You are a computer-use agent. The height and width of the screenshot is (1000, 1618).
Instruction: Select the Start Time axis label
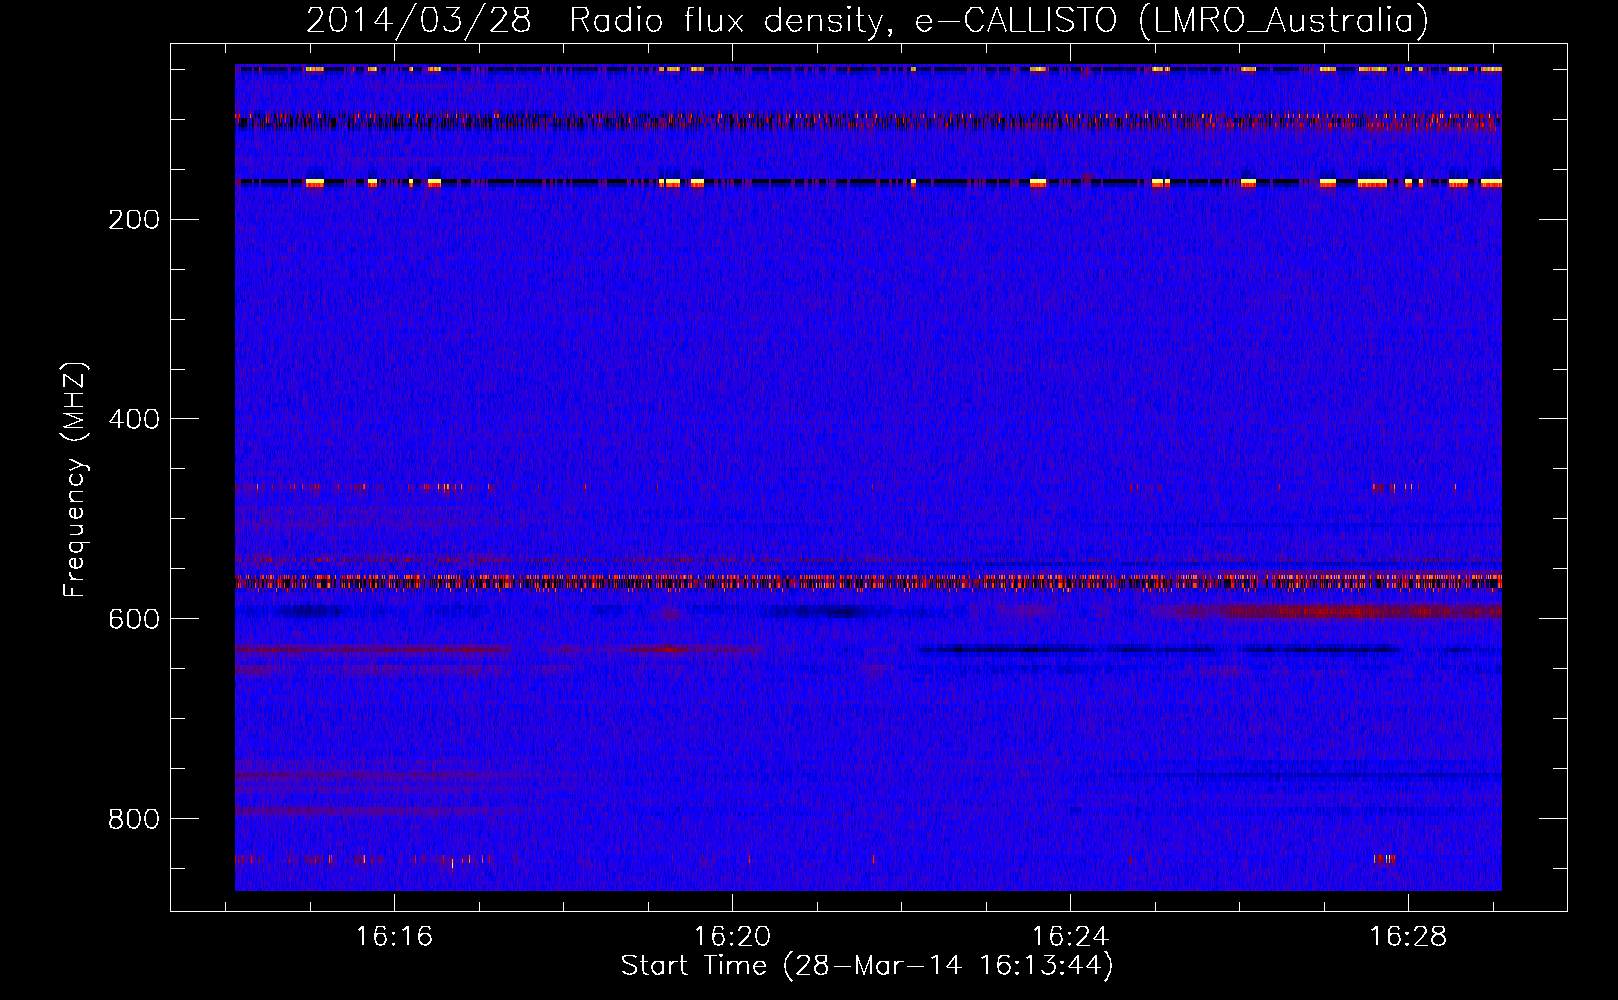click(x=867, y=966)
